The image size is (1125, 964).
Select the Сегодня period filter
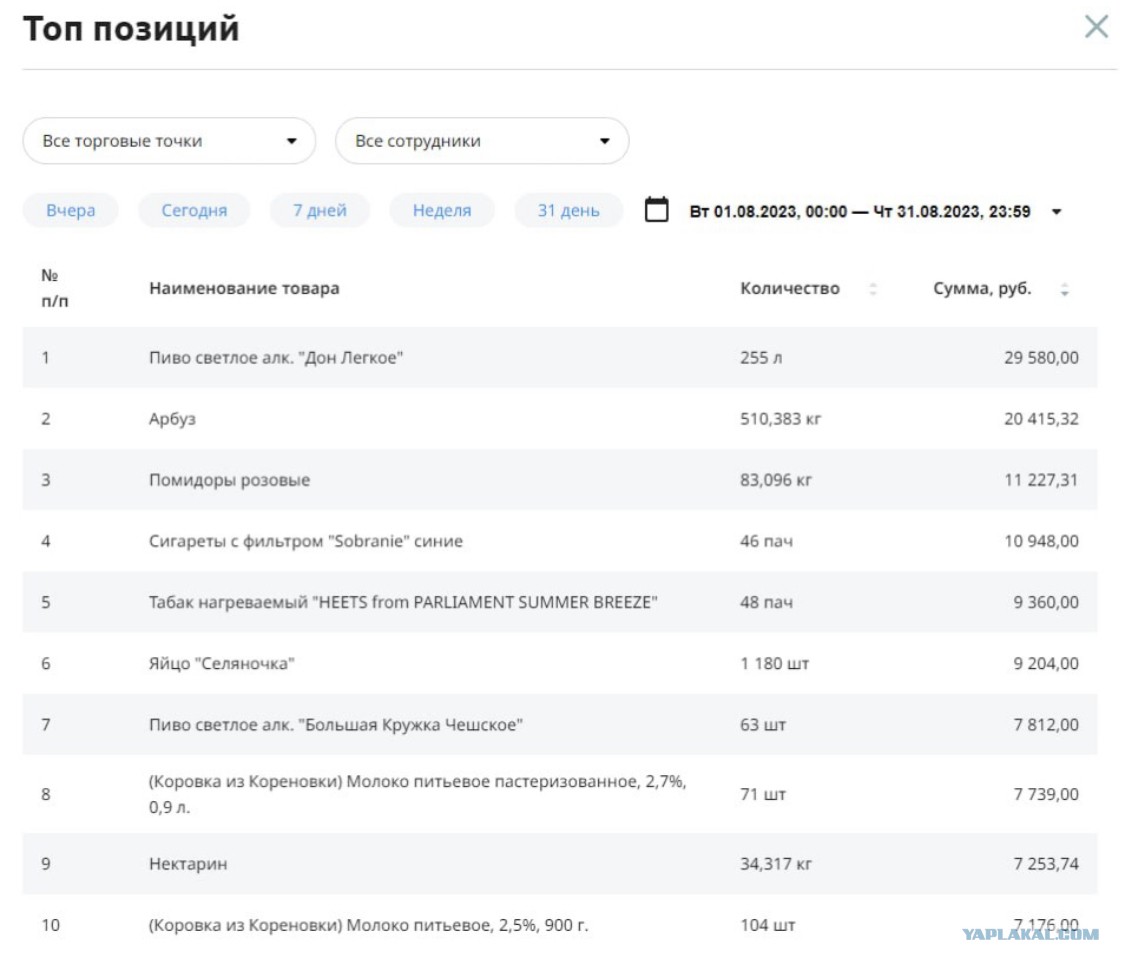[x=194, y=210]
